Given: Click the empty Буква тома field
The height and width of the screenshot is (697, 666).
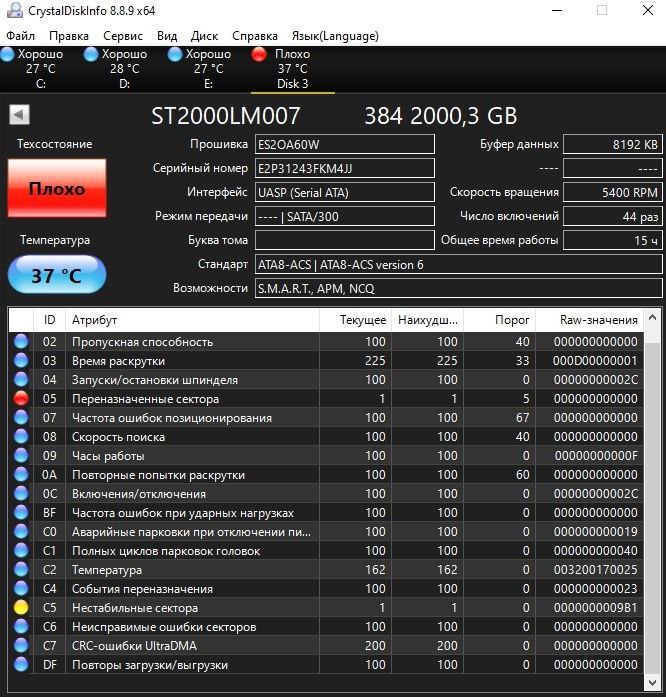Looking at the screenshot, I should pyautogui.click(x=345, y=240).
